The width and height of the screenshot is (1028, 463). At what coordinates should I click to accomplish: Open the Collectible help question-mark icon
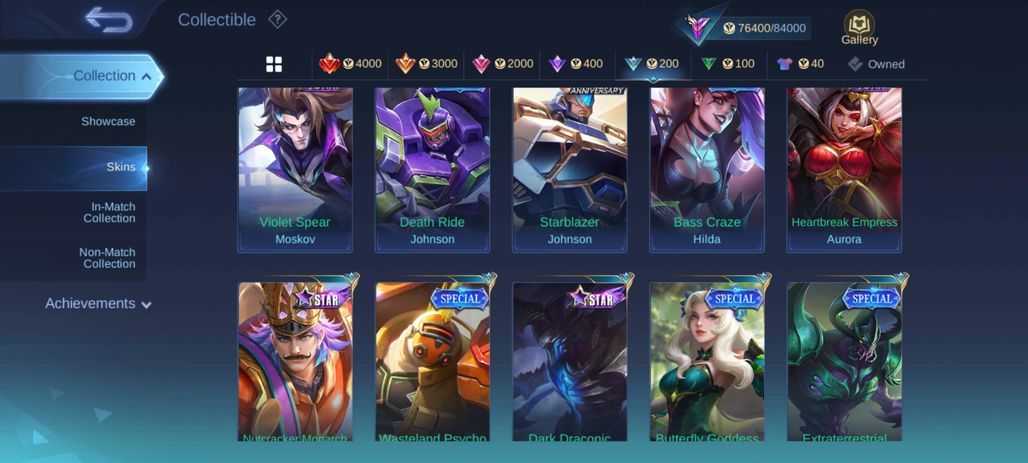coord(277,20)
